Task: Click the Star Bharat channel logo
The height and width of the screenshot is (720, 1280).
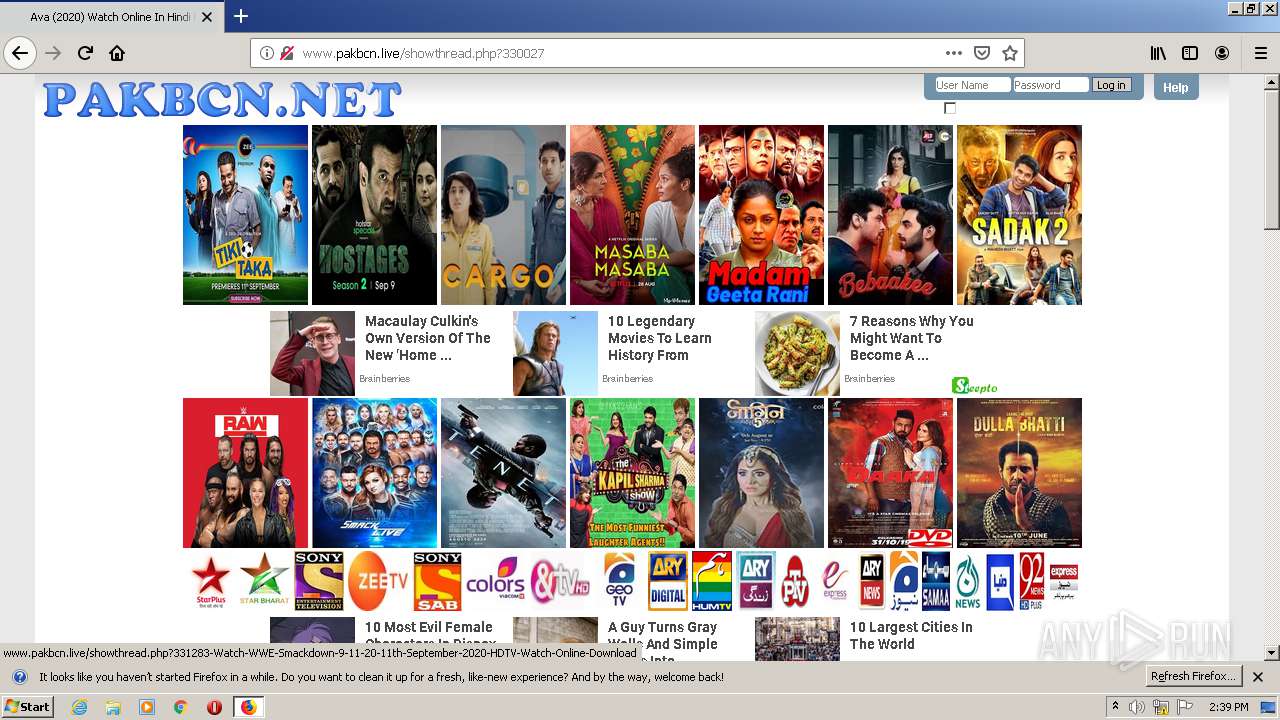Action: tap(264, 581)
